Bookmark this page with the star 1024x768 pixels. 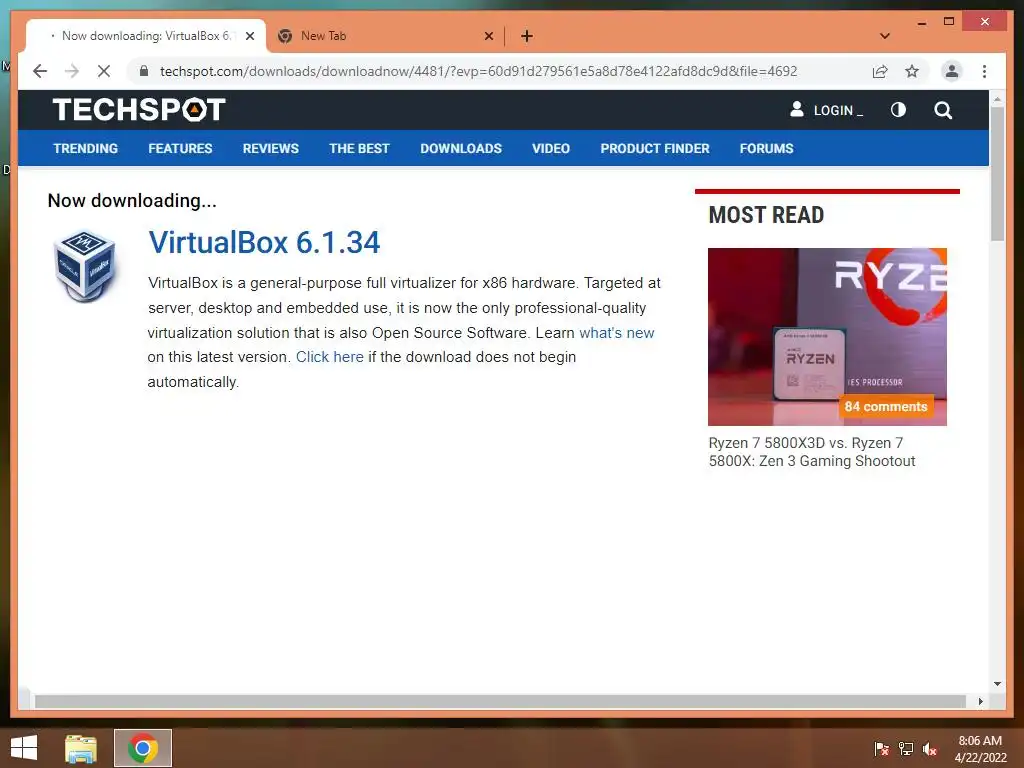[912, 71]
